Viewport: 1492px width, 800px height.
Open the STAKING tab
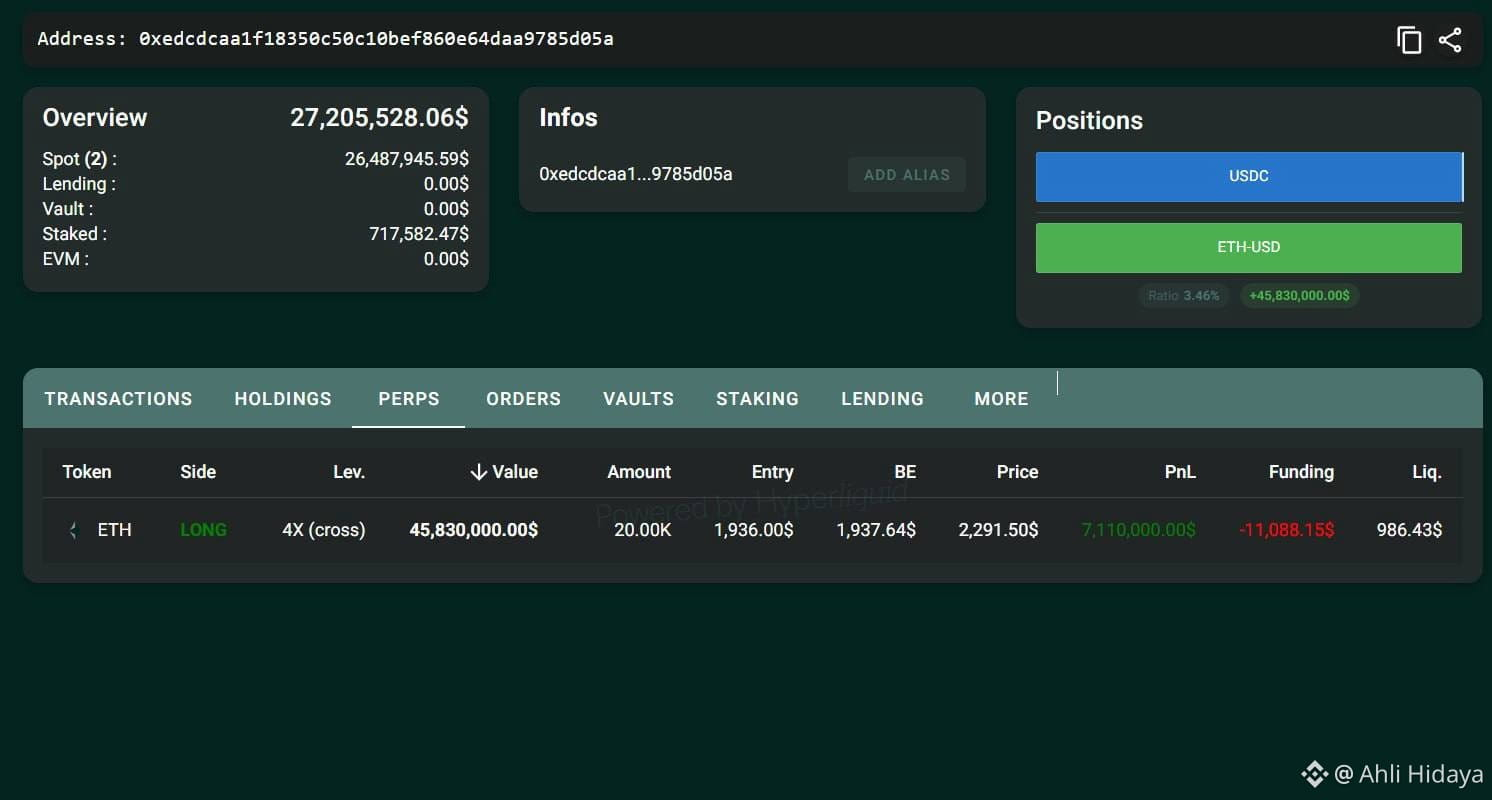[757, 399]
